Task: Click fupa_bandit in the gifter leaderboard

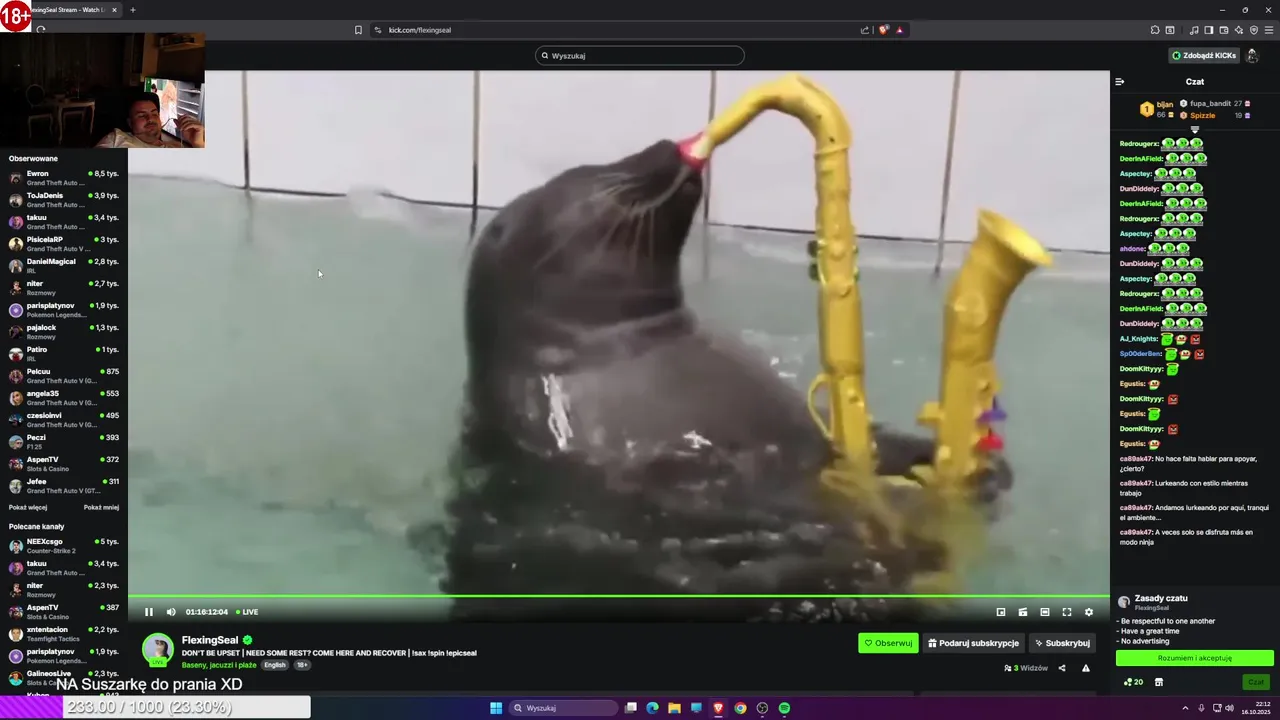Action: coord(1215,104)
